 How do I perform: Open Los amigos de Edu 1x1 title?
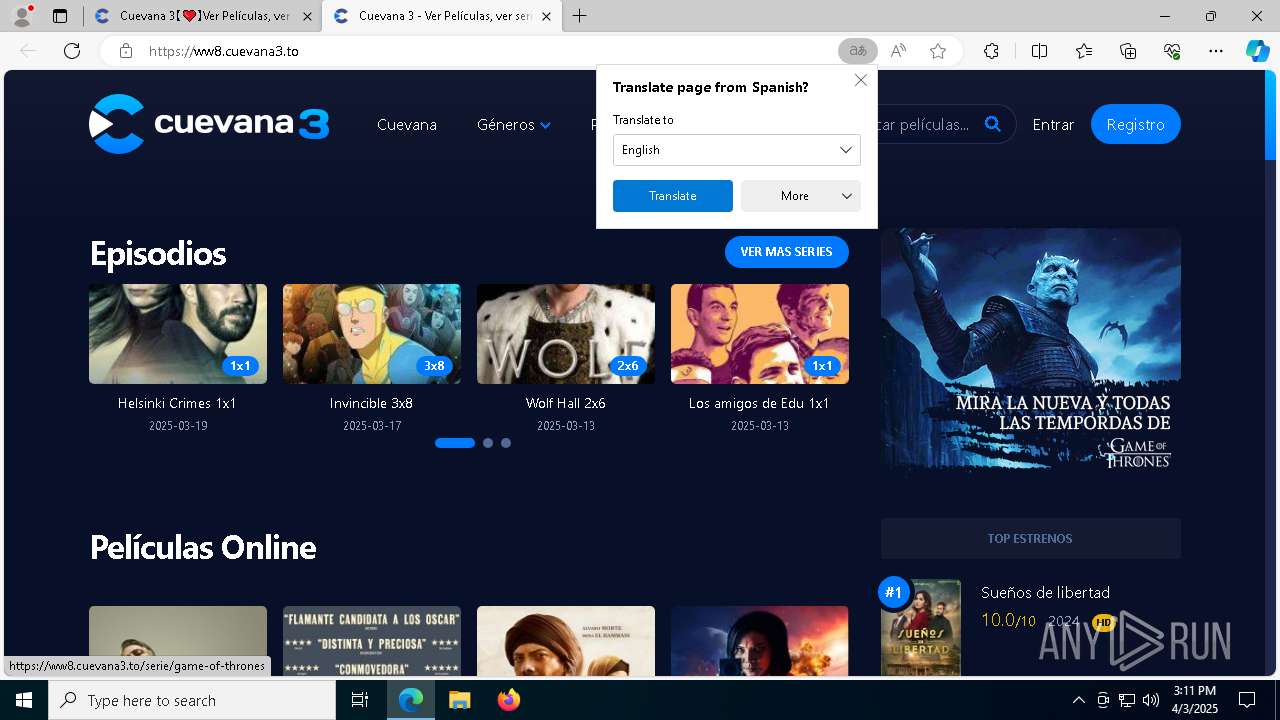pos(759,403)
